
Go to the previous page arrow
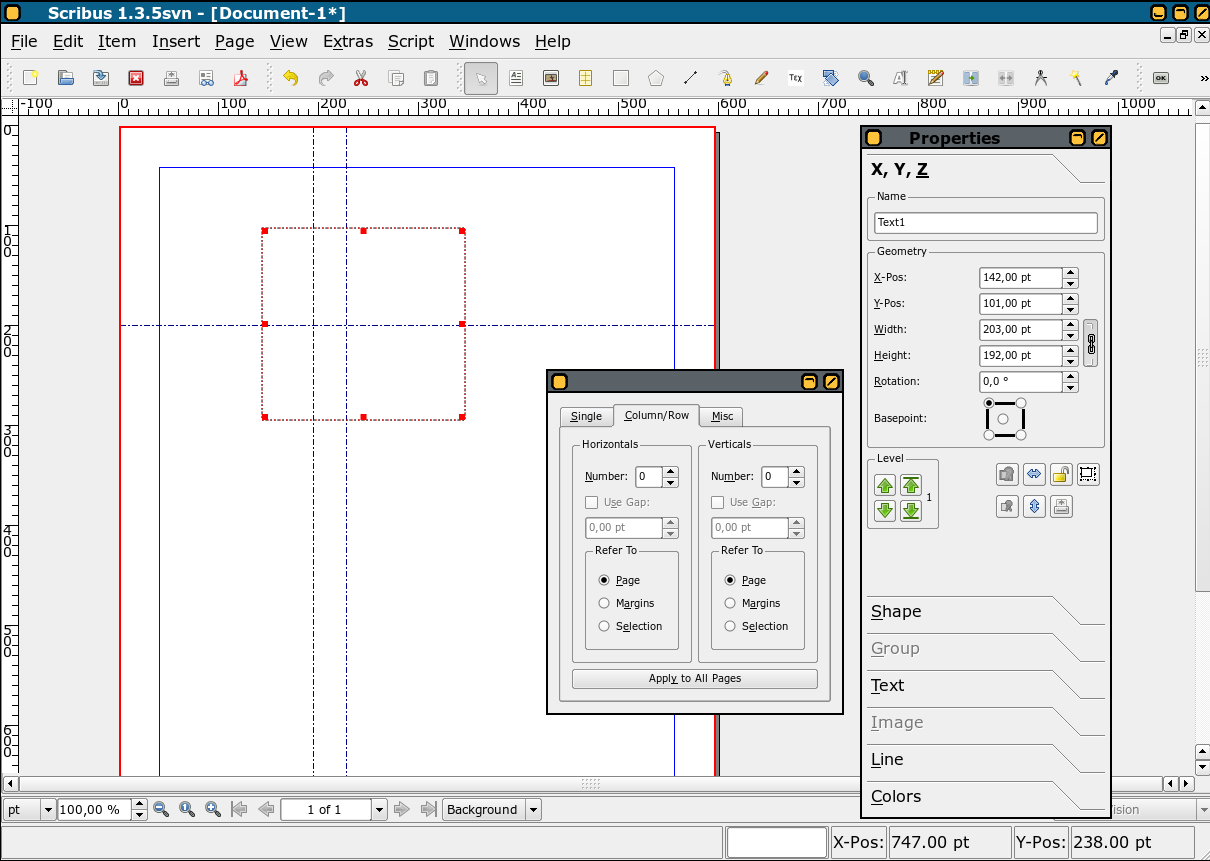[x=265, y=809]
